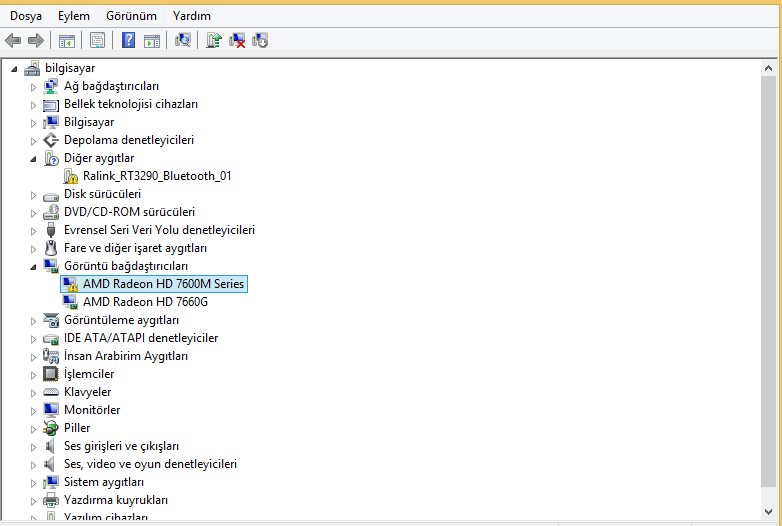
Task: Expand Ses girişleri ve çıkışları arrow
Action: pyautogui.click(x=33, y=447)
